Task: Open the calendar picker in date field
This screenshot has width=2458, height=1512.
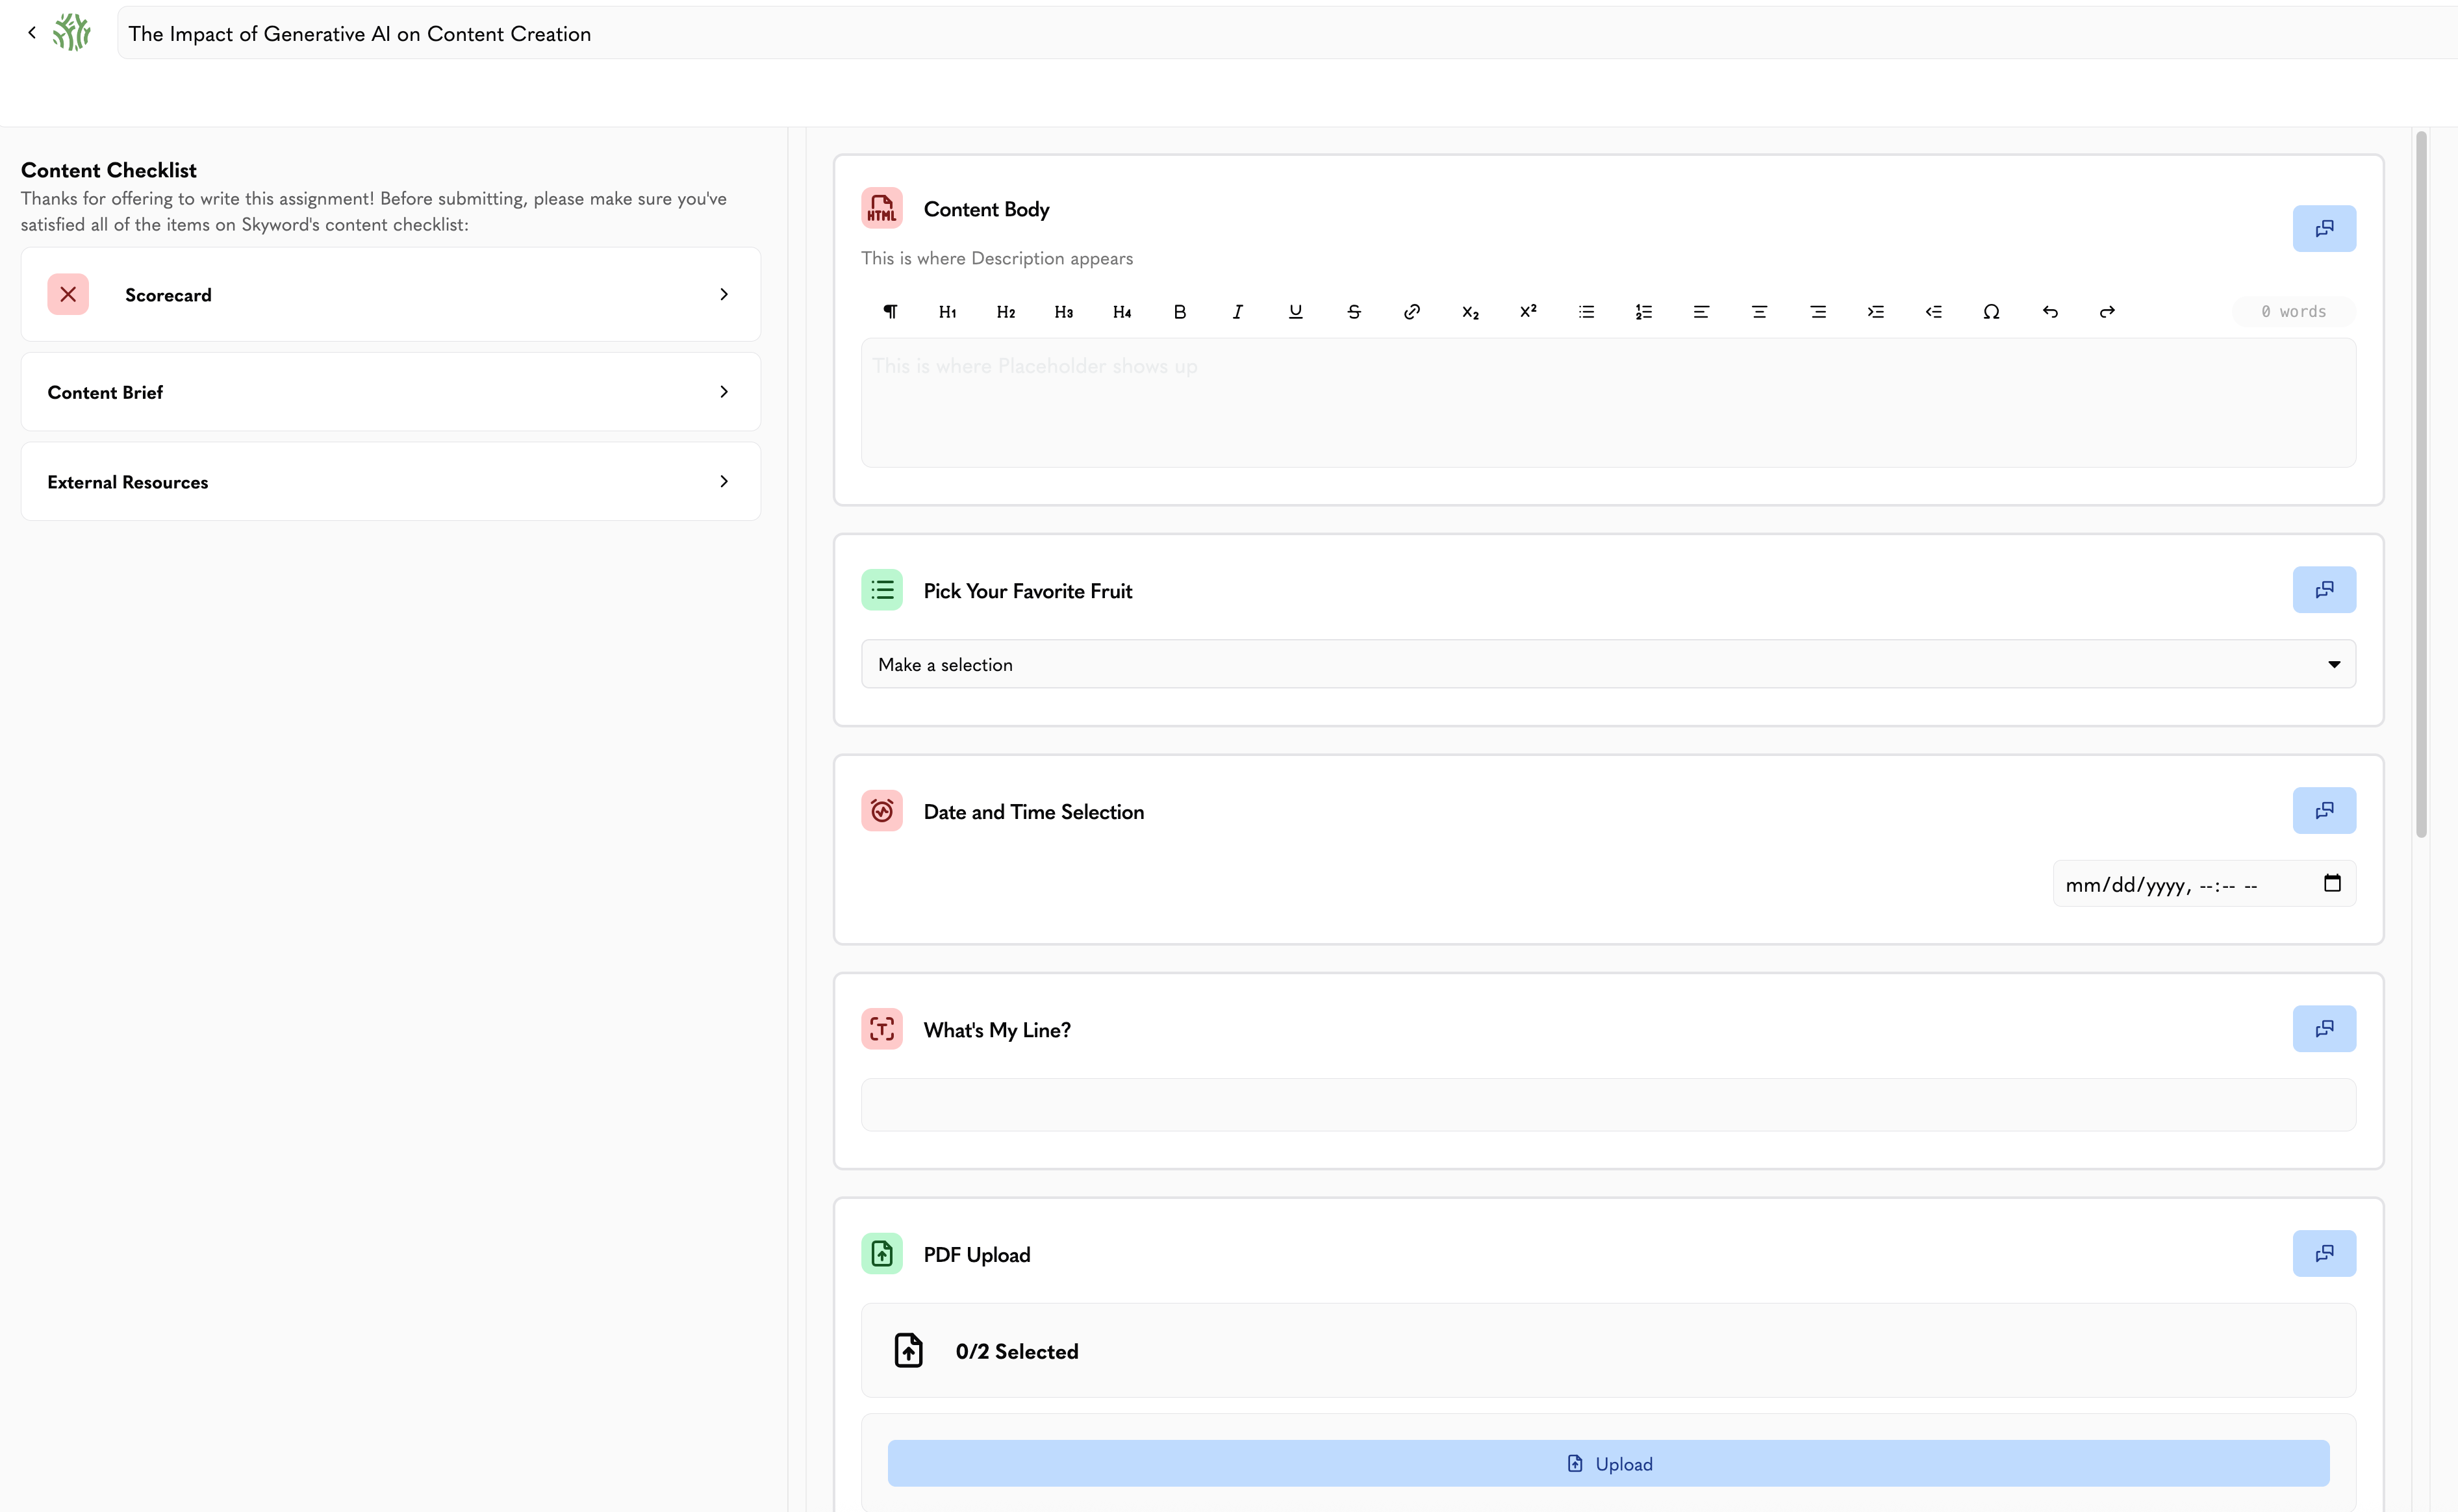Action: (x=2332, y=883)
